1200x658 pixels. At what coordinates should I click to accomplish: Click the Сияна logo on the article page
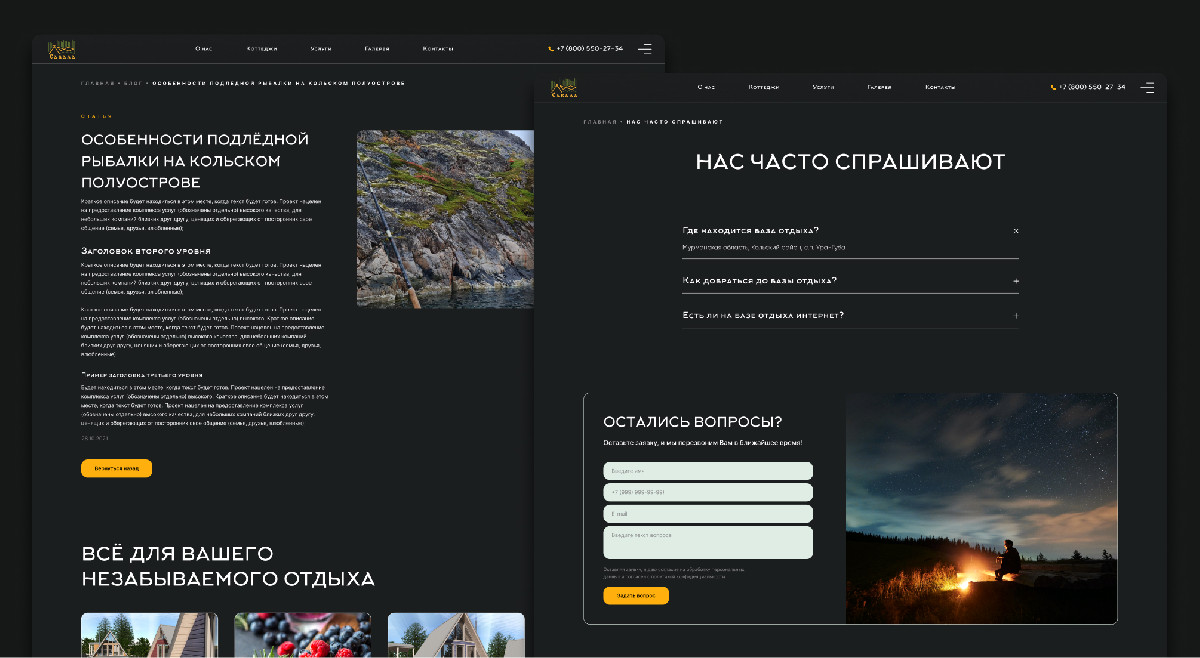(62, 48)
